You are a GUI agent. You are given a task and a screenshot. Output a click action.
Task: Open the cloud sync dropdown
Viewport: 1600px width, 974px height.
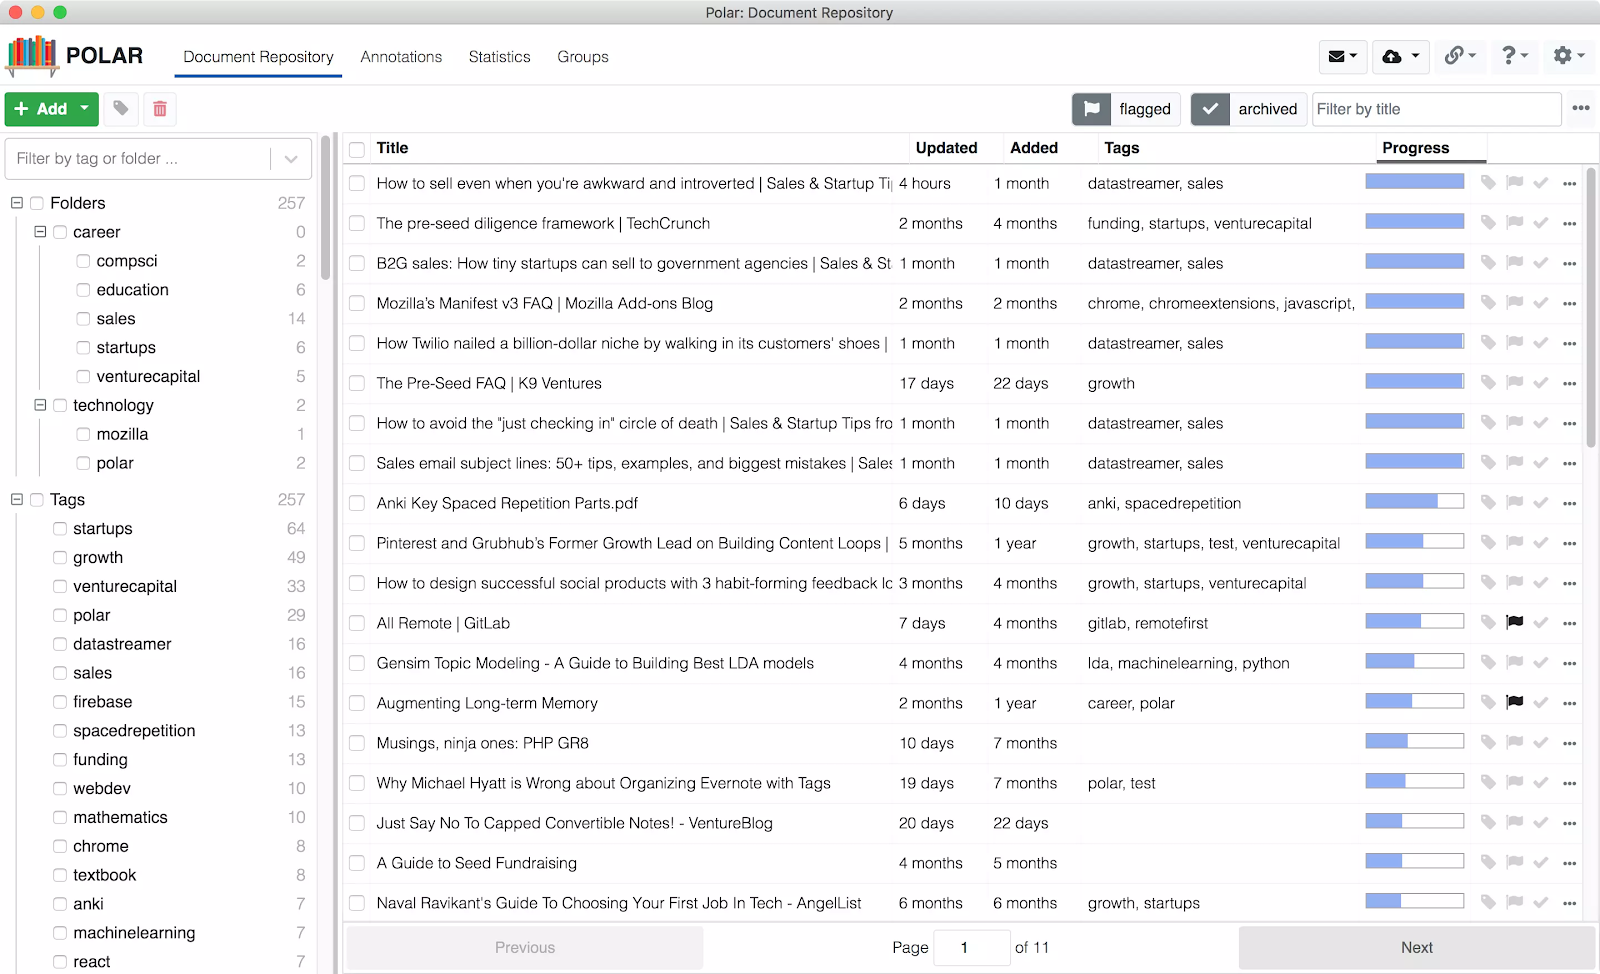(1400, 56)
